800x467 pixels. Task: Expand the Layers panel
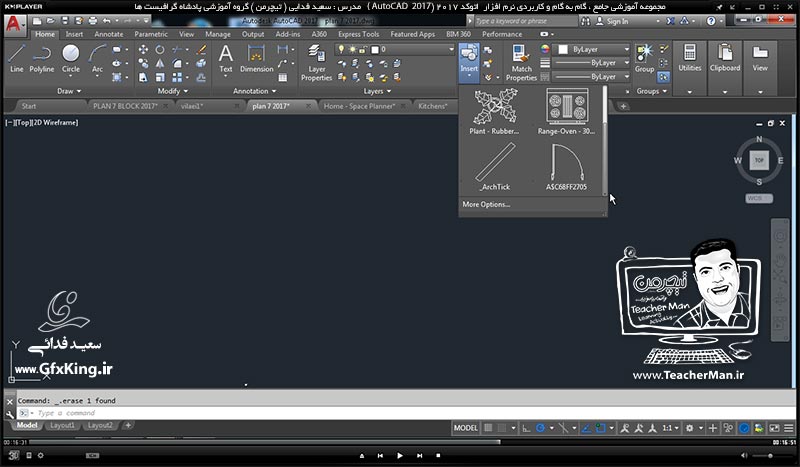pos(377,91)
